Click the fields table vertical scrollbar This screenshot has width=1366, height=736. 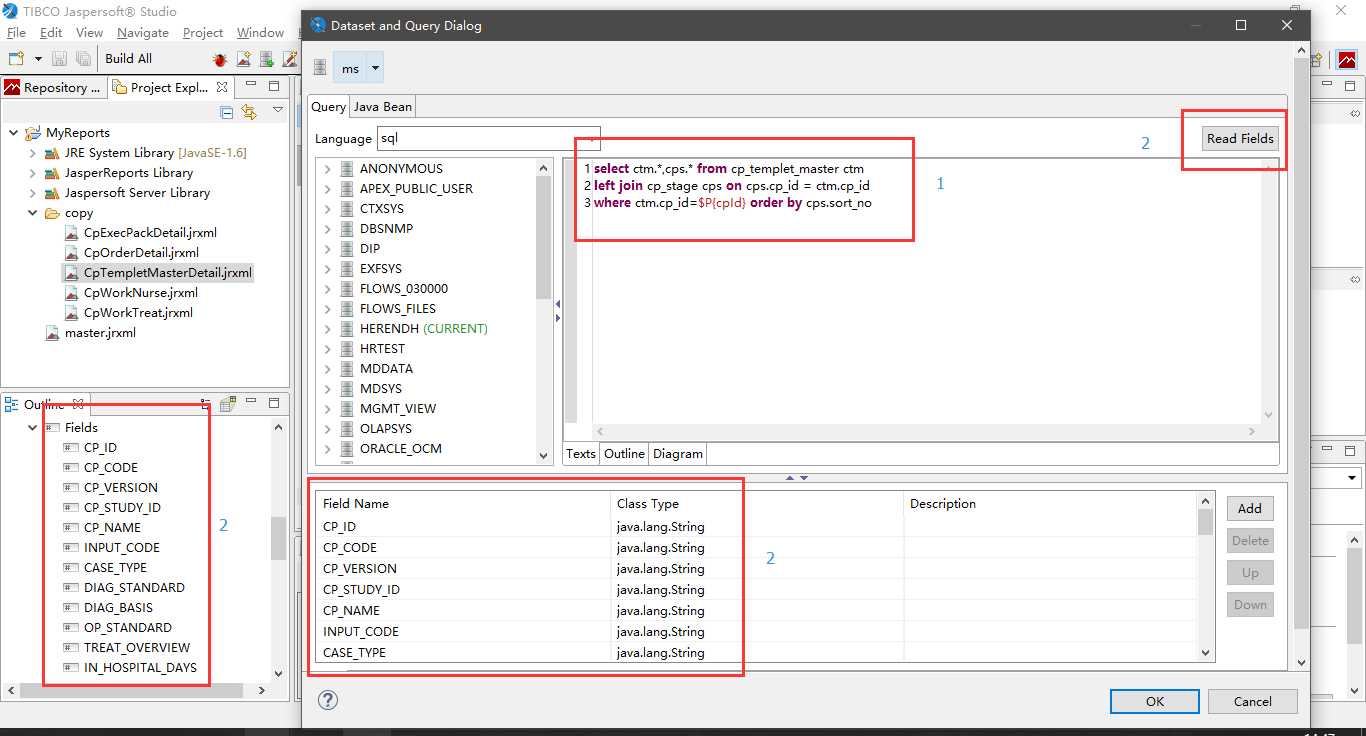point(1205,578)
